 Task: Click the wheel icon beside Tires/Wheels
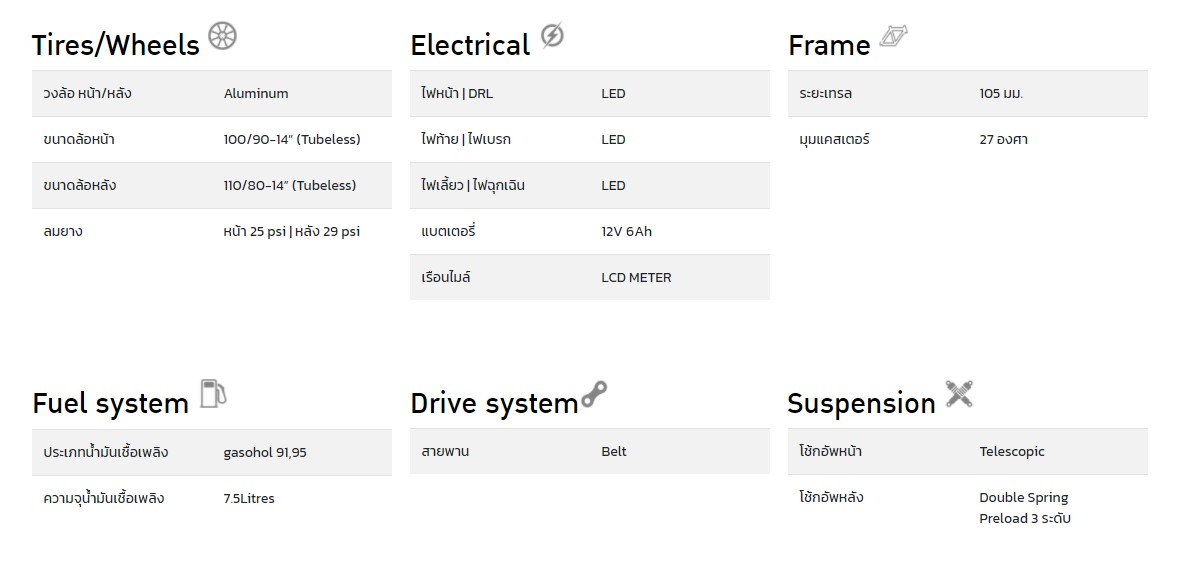click(222, 35)
